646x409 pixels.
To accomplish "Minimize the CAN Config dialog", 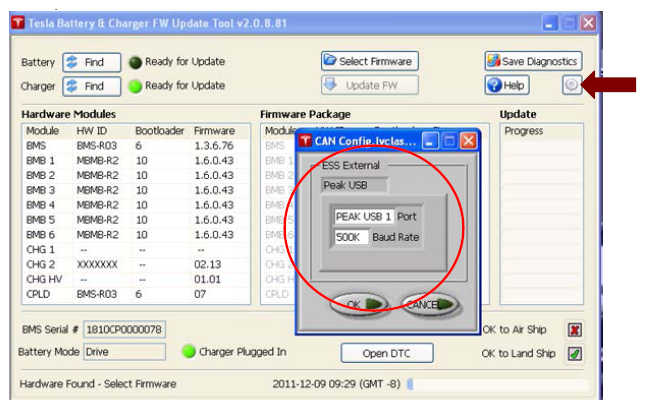I will click(x=430, y=141).
